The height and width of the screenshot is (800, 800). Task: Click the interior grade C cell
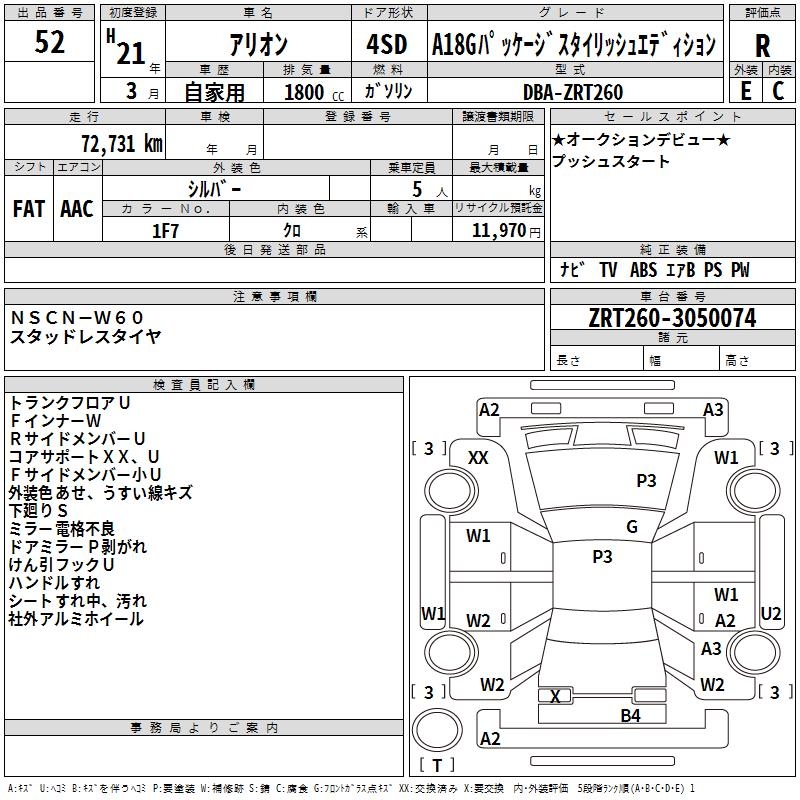[778, 91]
